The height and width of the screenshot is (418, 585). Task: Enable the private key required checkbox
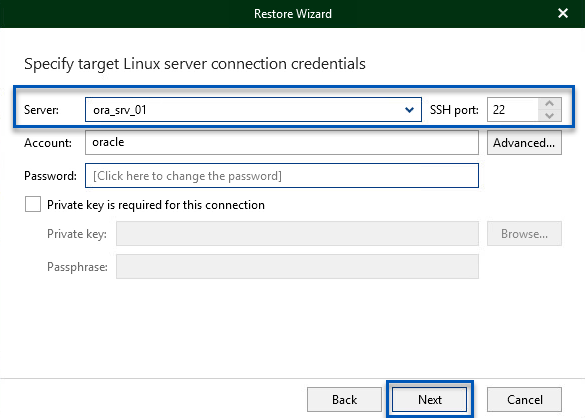(33, 205)
